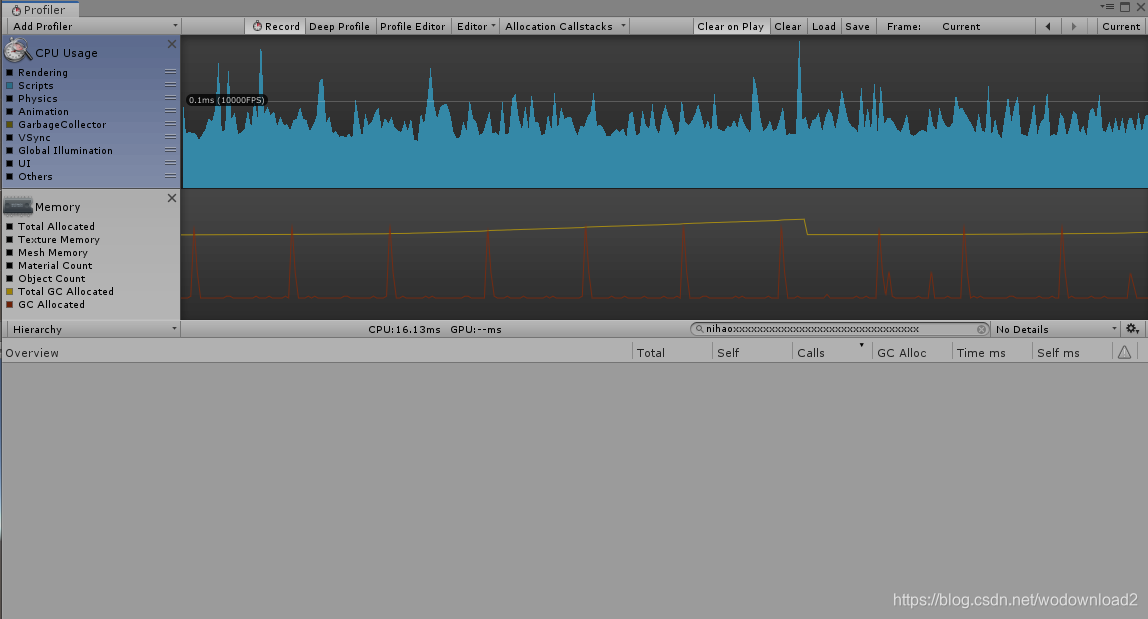
Task: Open the No Details dropdown
Action: click(1055, 329)
